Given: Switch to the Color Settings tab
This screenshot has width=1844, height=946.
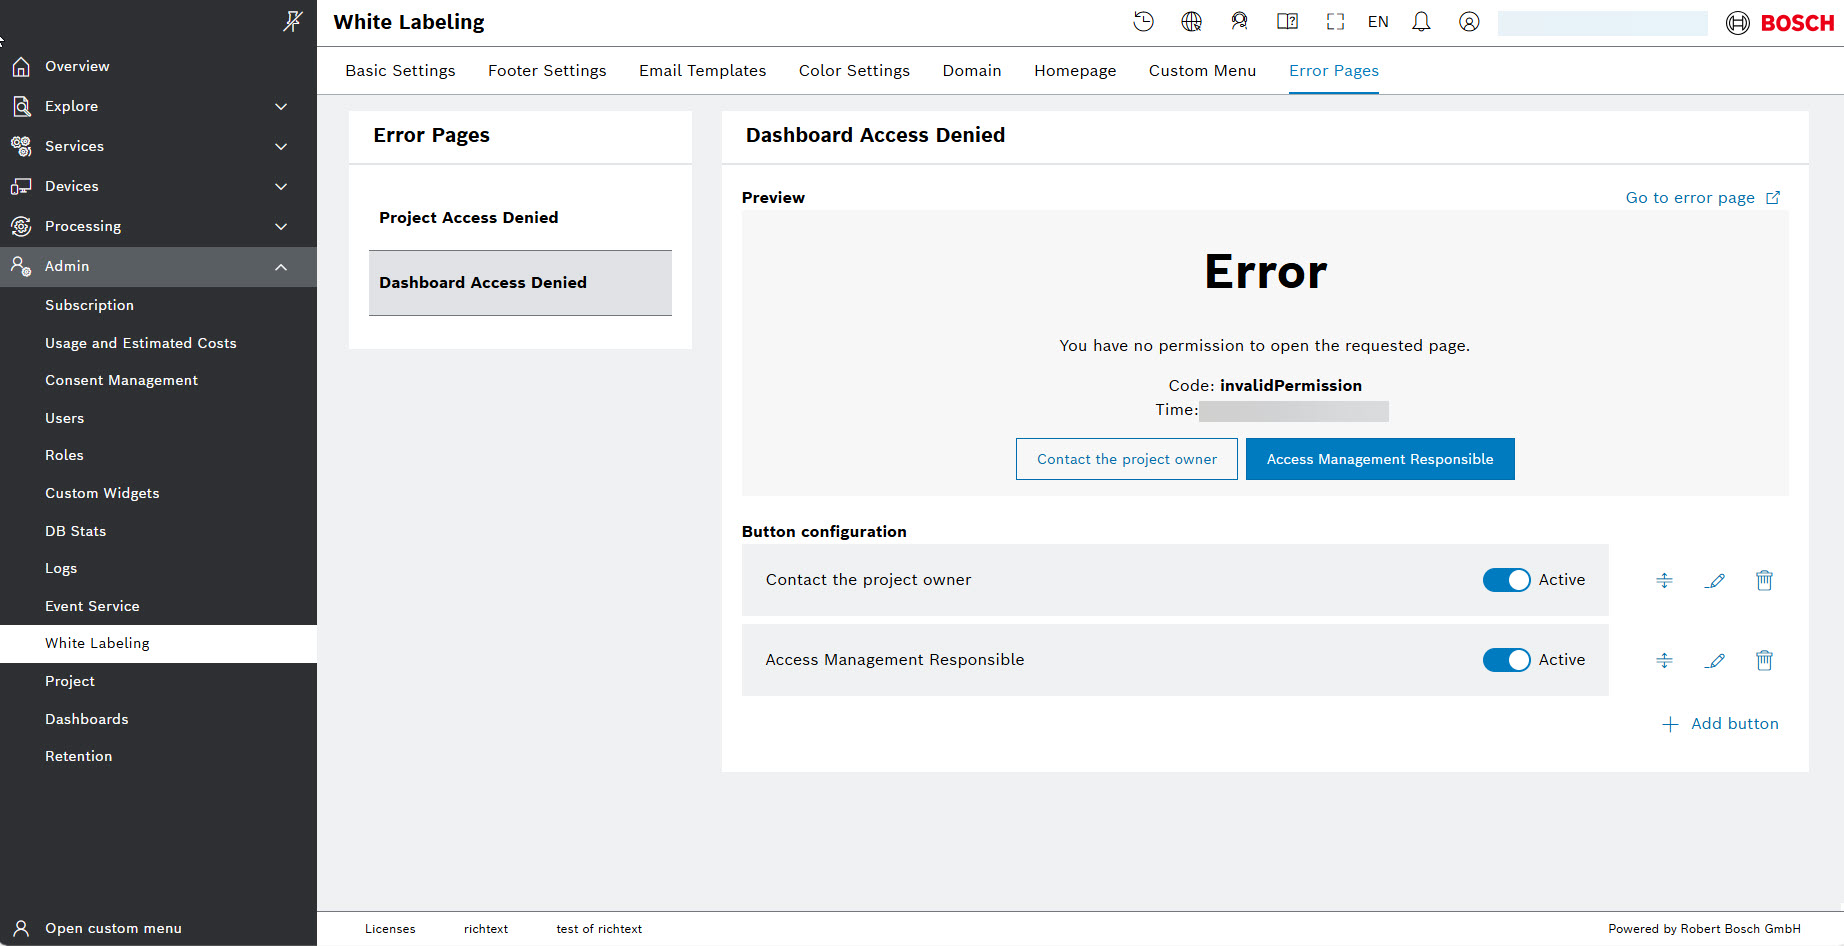Looking at the screenshot, I should 854,71.
